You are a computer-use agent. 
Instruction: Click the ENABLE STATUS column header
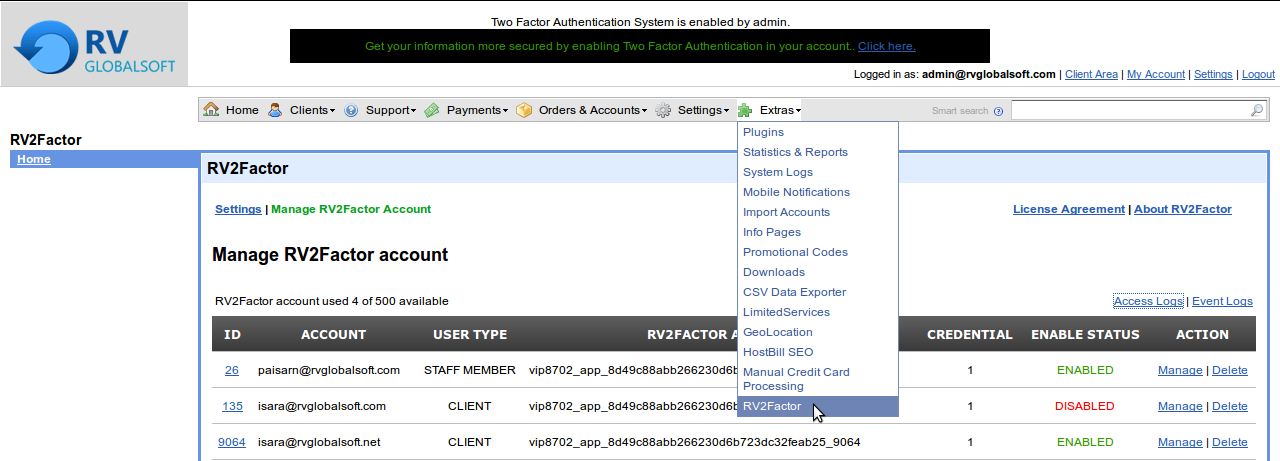click(1085, 334)
